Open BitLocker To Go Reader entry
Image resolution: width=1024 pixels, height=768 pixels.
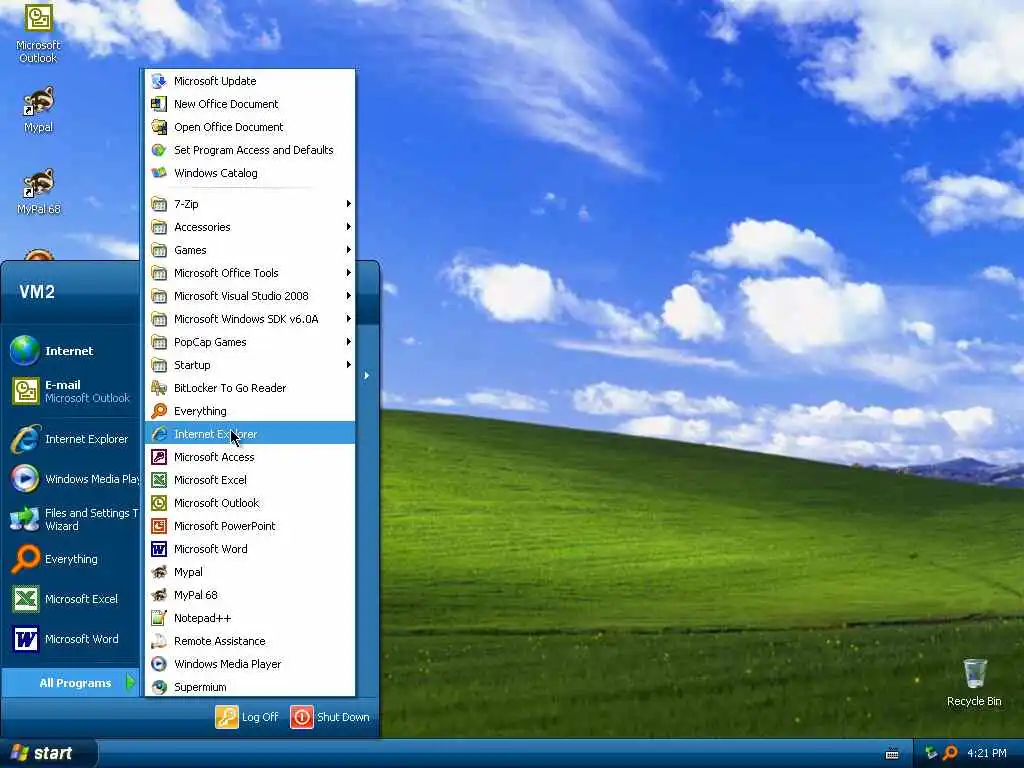[250, 388]
